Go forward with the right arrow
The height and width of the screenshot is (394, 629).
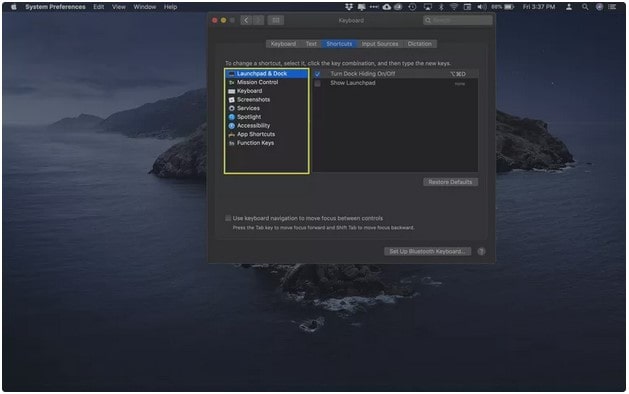(x=258, y=20)
